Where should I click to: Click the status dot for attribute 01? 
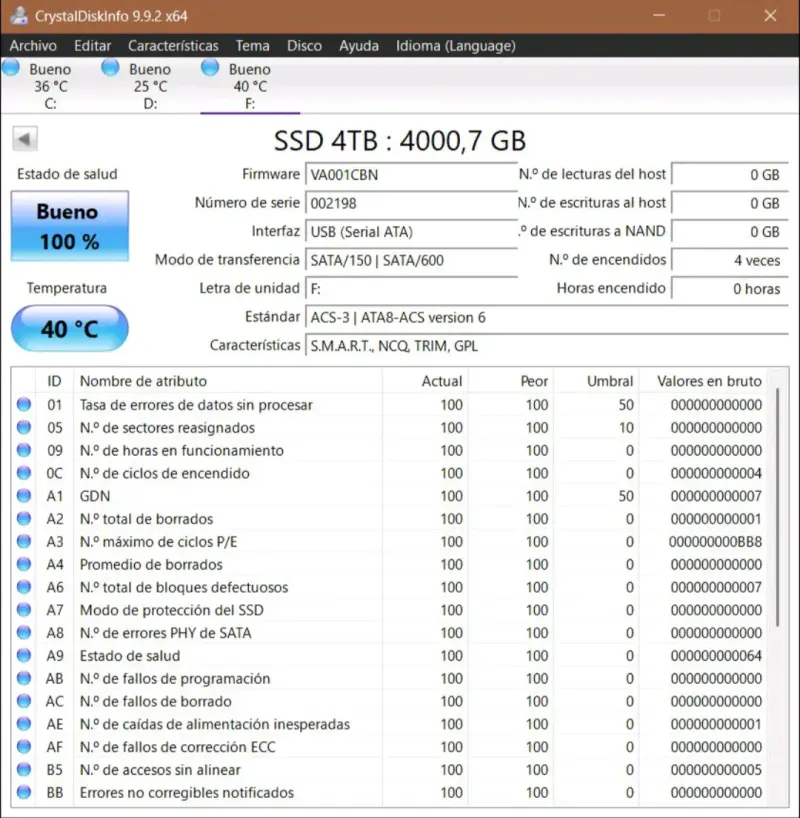[24, 404]
